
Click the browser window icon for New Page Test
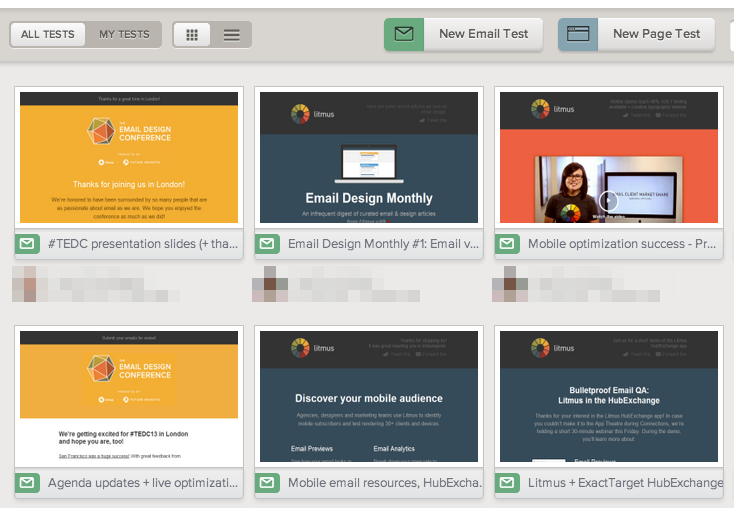pyautogui.click(x=578, y=34)
